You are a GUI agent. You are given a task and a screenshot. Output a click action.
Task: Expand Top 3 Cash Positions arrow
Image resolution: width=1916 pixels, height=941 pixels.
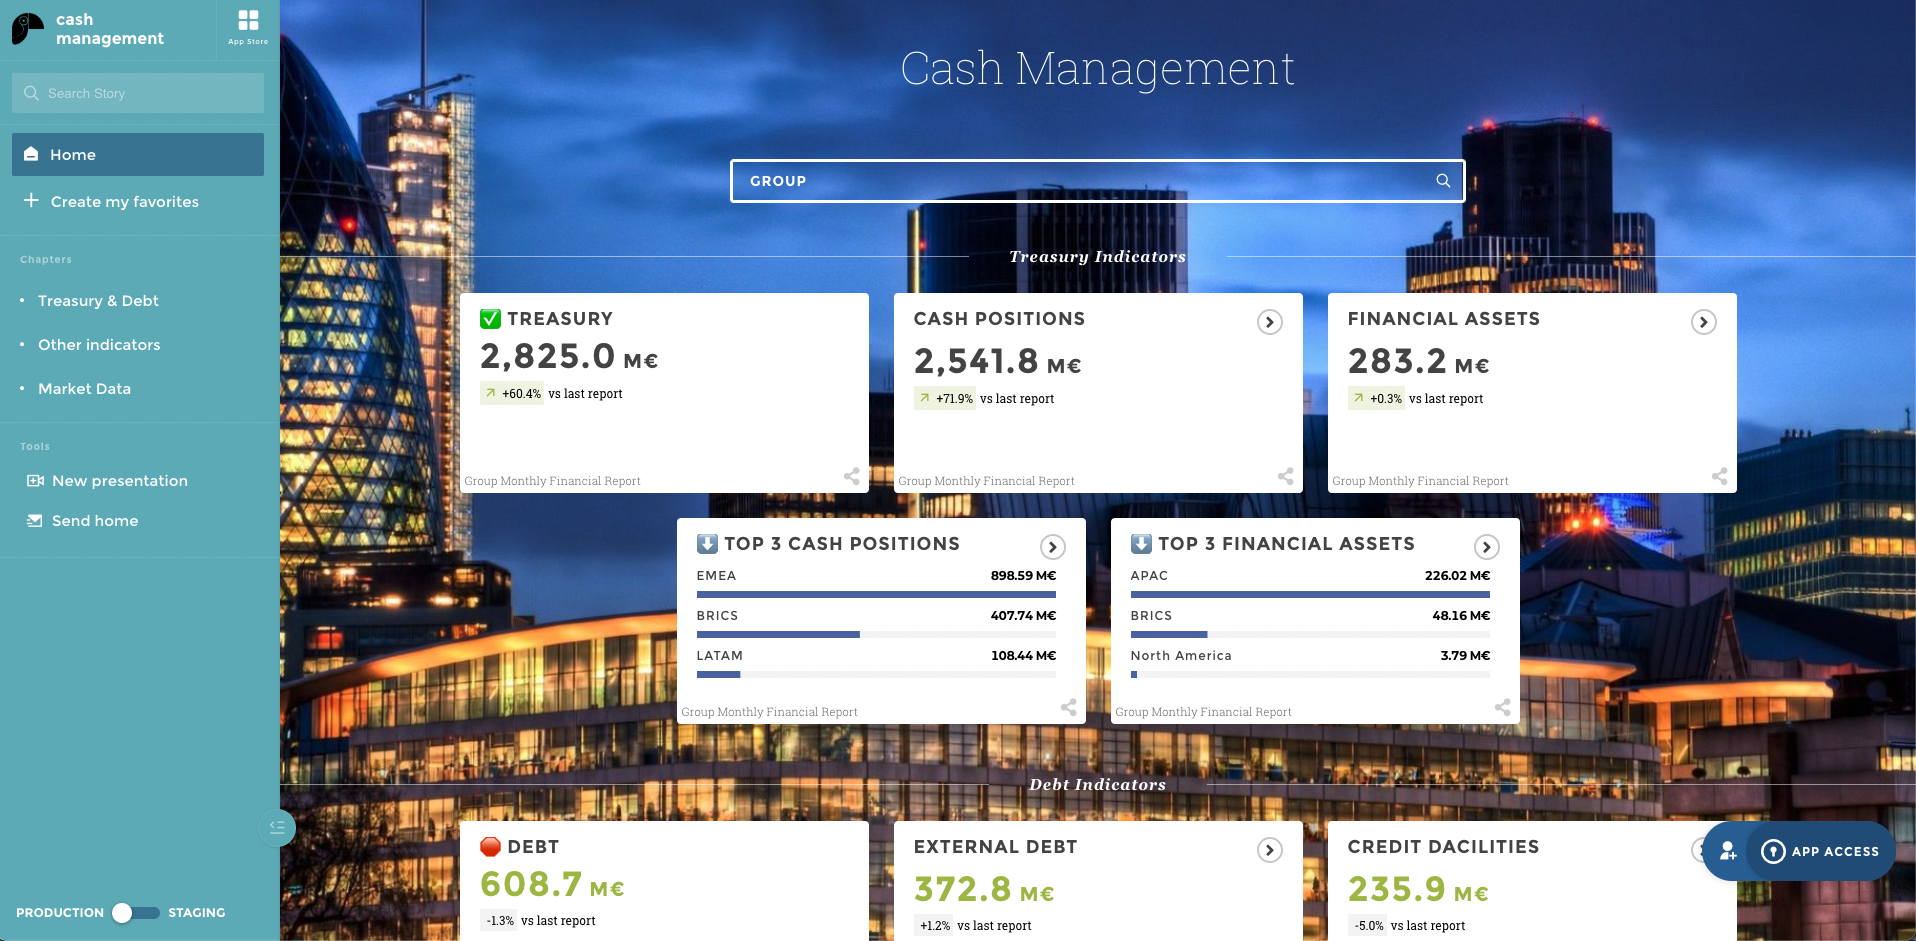coord(1052,547)
